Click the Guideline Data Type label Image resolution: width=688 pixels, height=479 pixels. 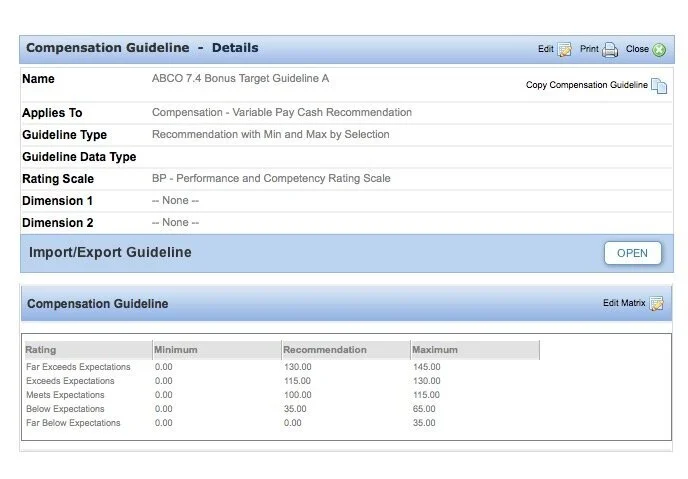(79, 157)
